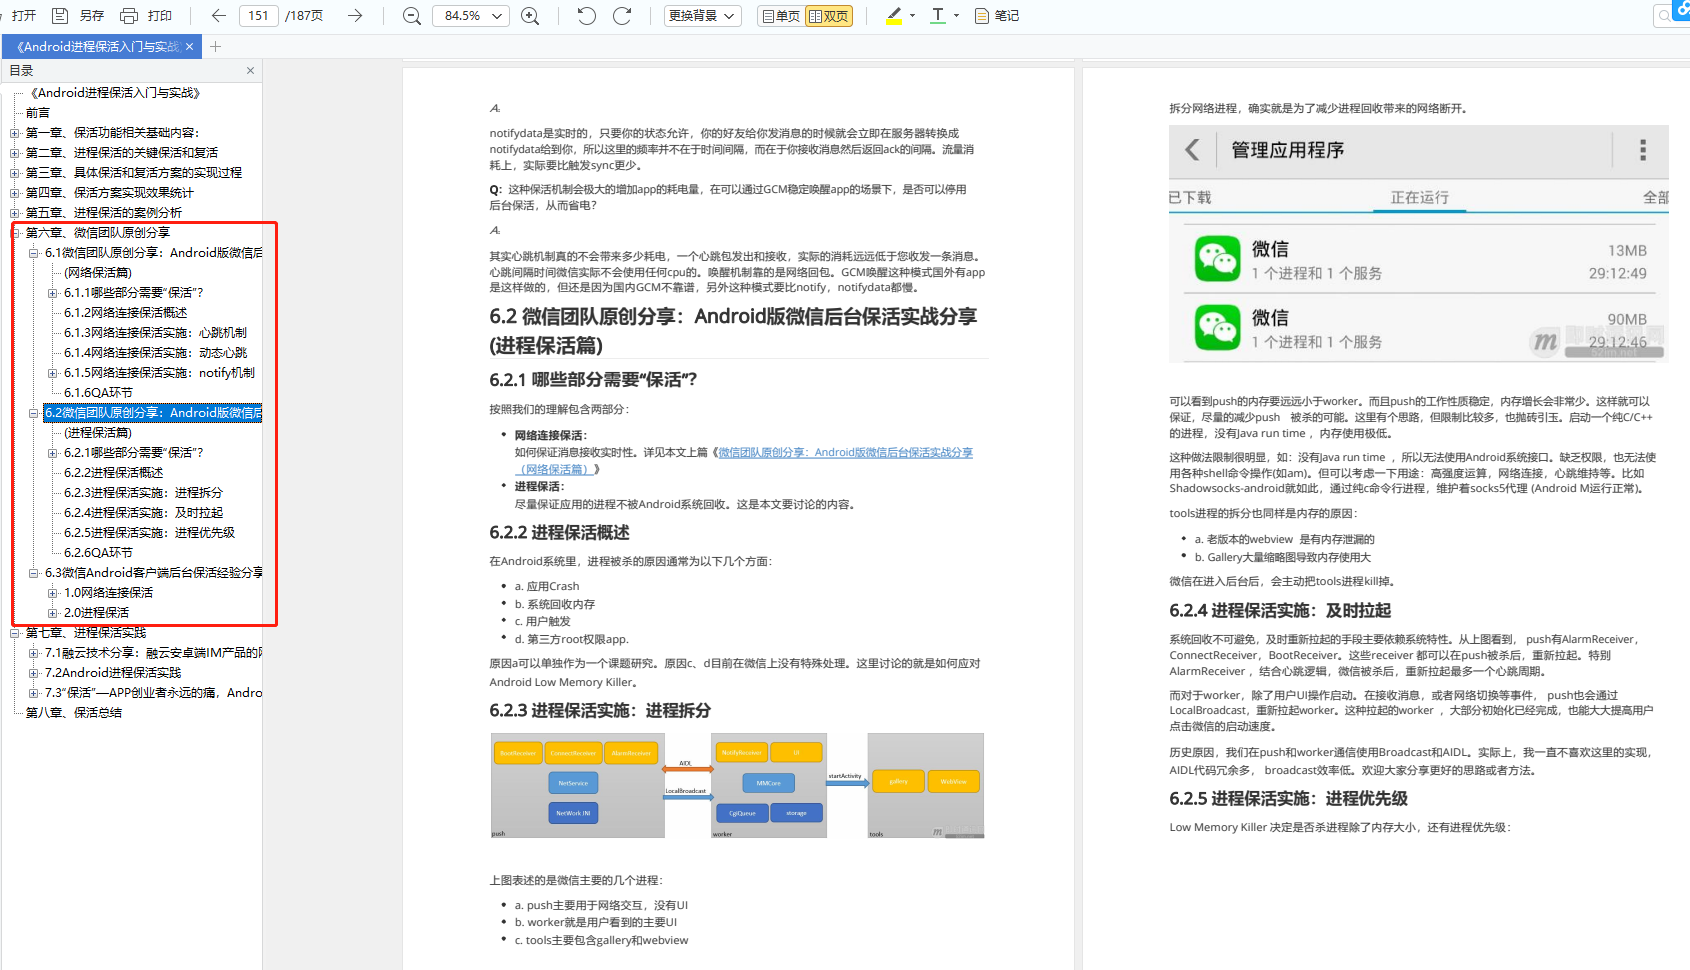Select 6.2.5进程保活实施：进程优先级
Viewport: 1690px width, 970px height.
point(149,533)
